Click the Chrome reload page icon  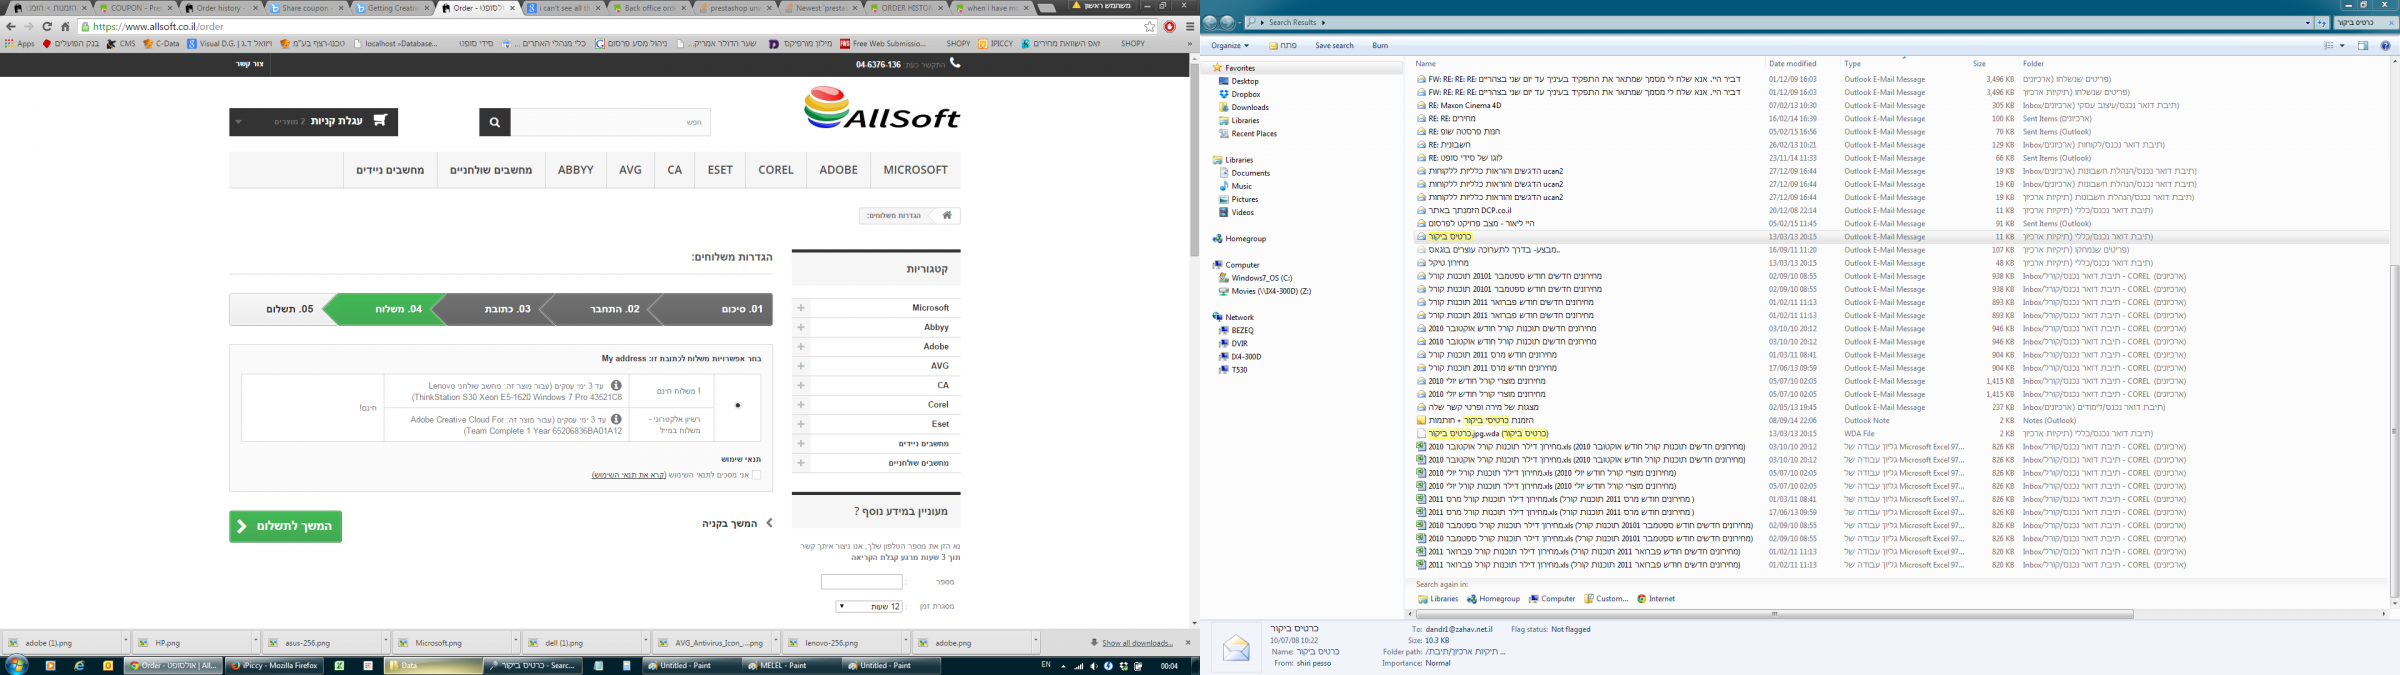pyautogui.click(x=47, y=27)
